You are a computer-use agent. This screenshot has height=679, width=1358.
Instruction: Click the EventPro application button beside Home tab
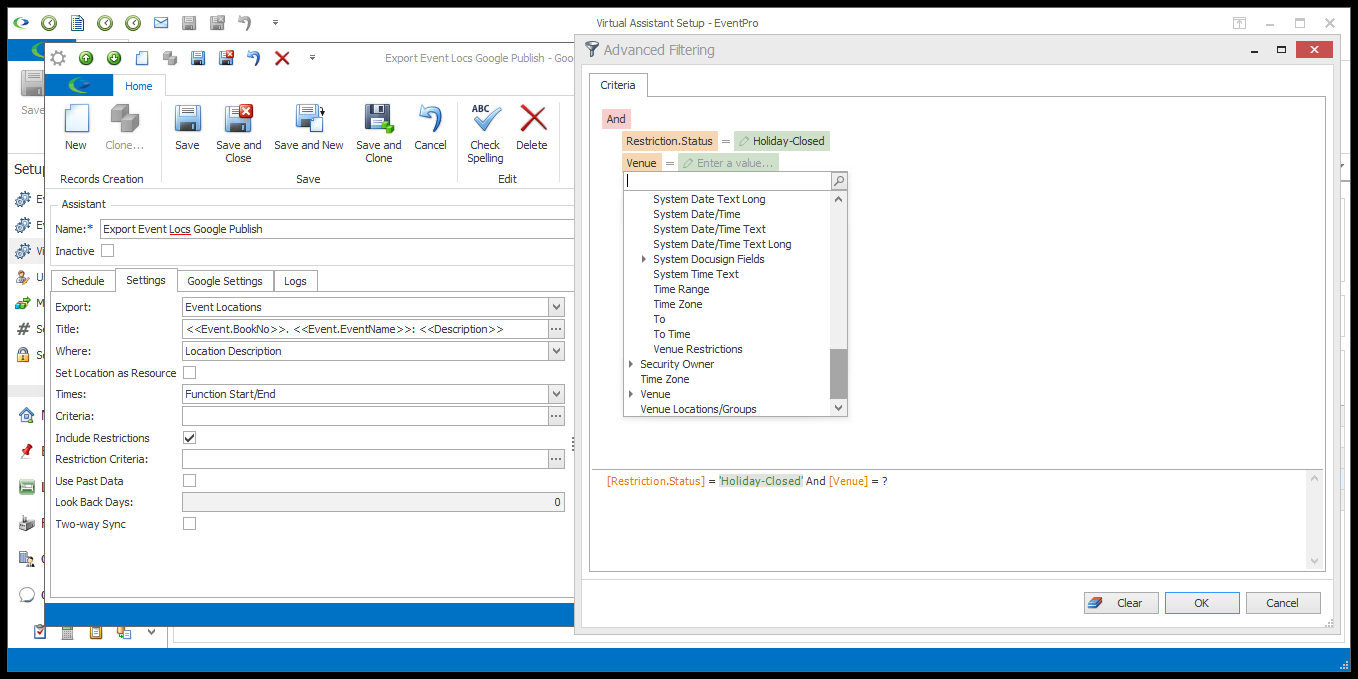[79, 86]
